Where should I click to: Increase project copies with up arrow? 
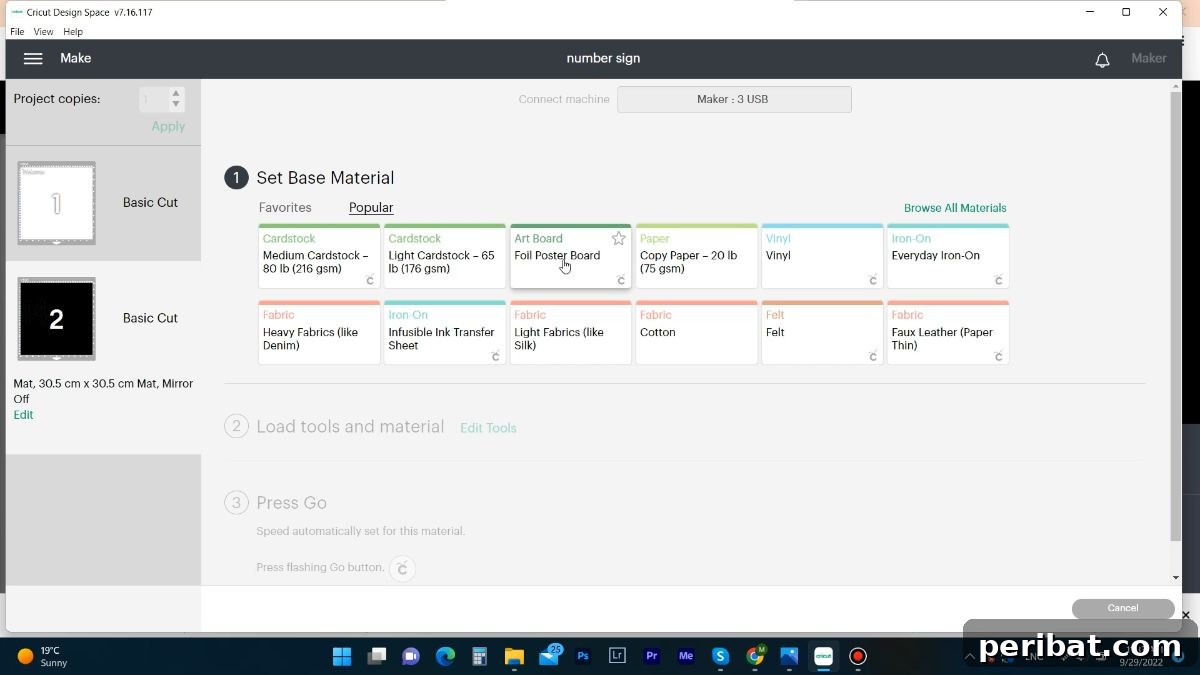tap(176, 93)
